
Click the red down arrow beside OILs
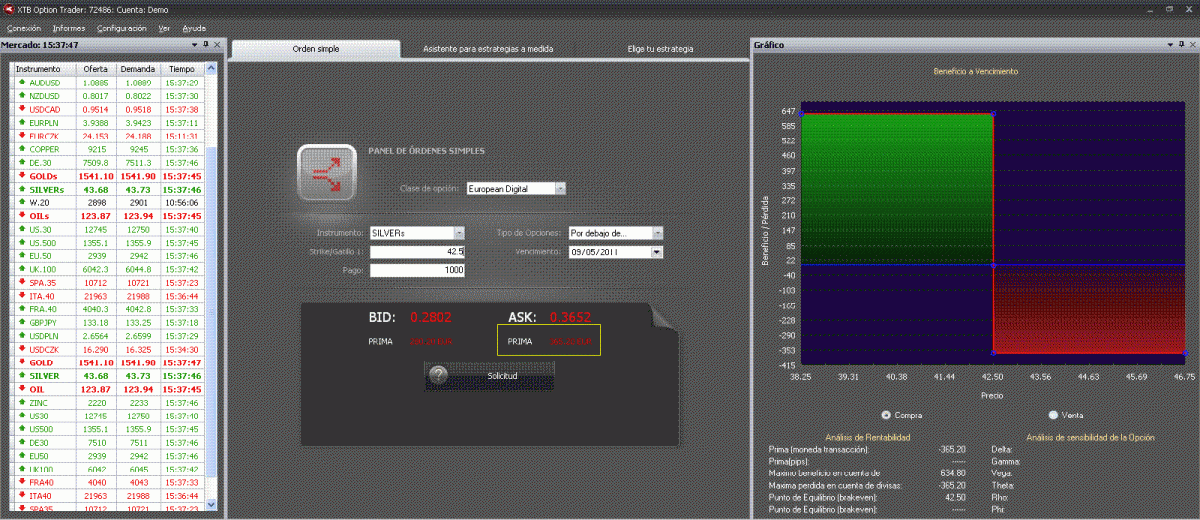pos(21,215)
